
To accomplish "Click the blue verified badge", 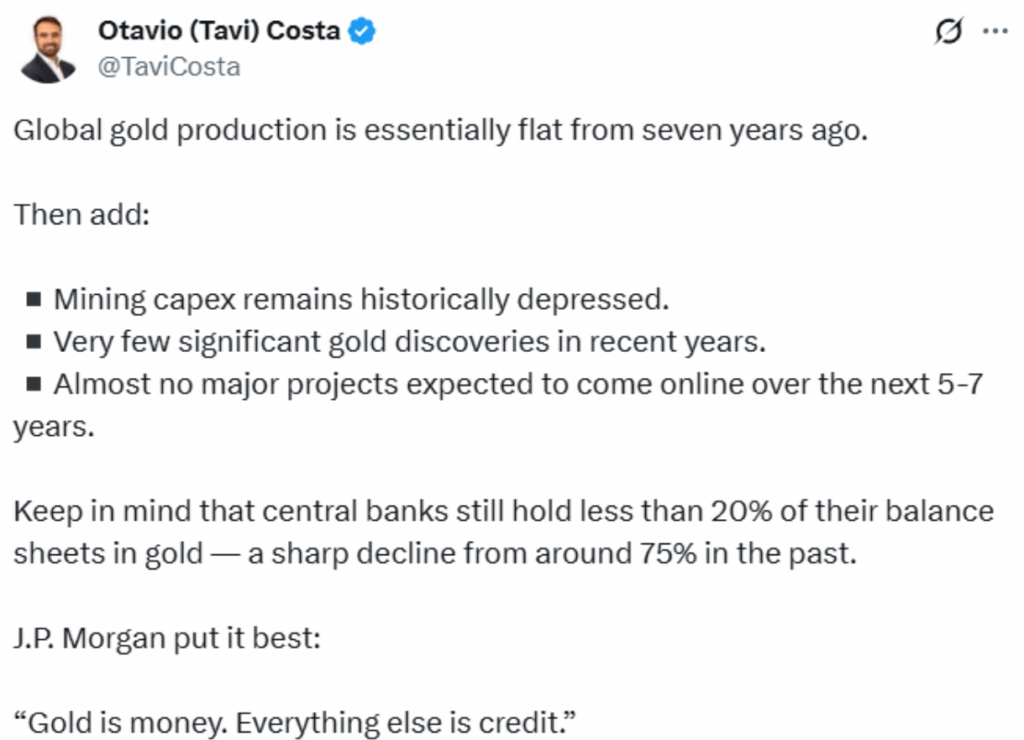I will (361, 31).
